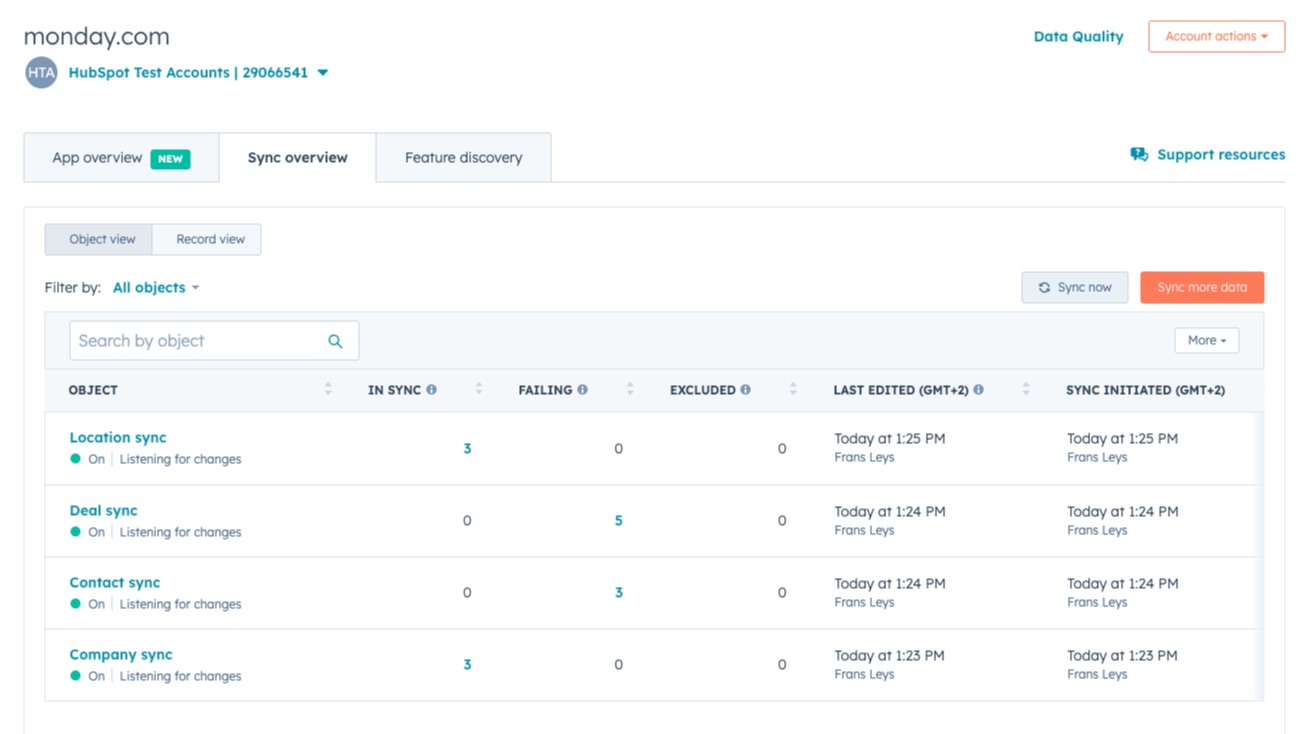Screen dimensions: 1305x734
Task: Open the Account actions dropdown
Action: [1216, 36]
